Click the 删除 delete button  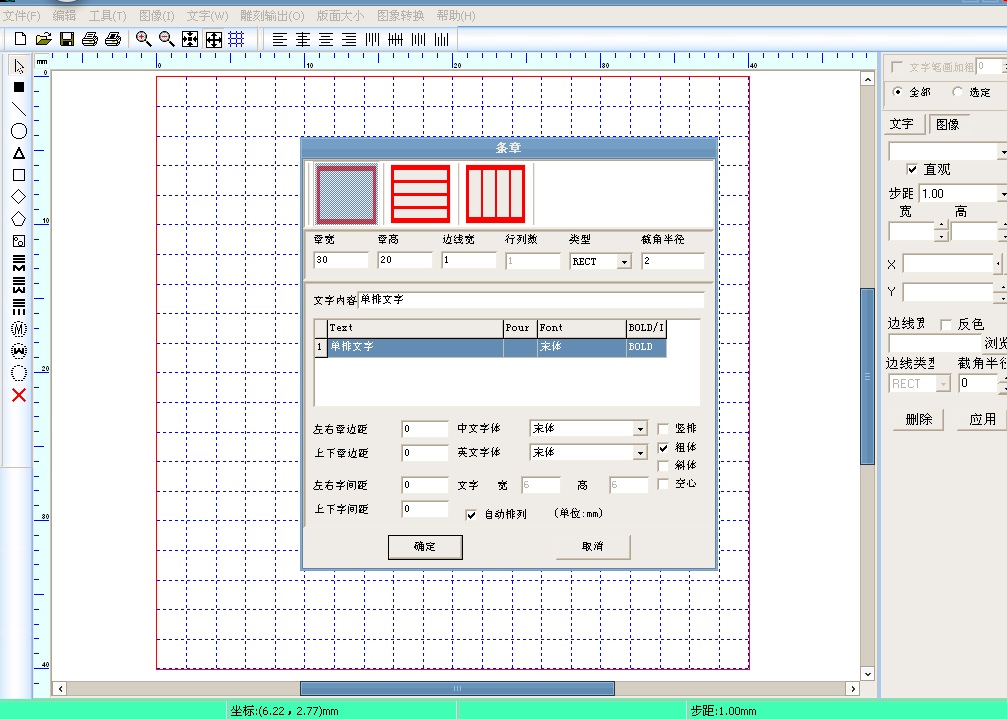point(918,419)
